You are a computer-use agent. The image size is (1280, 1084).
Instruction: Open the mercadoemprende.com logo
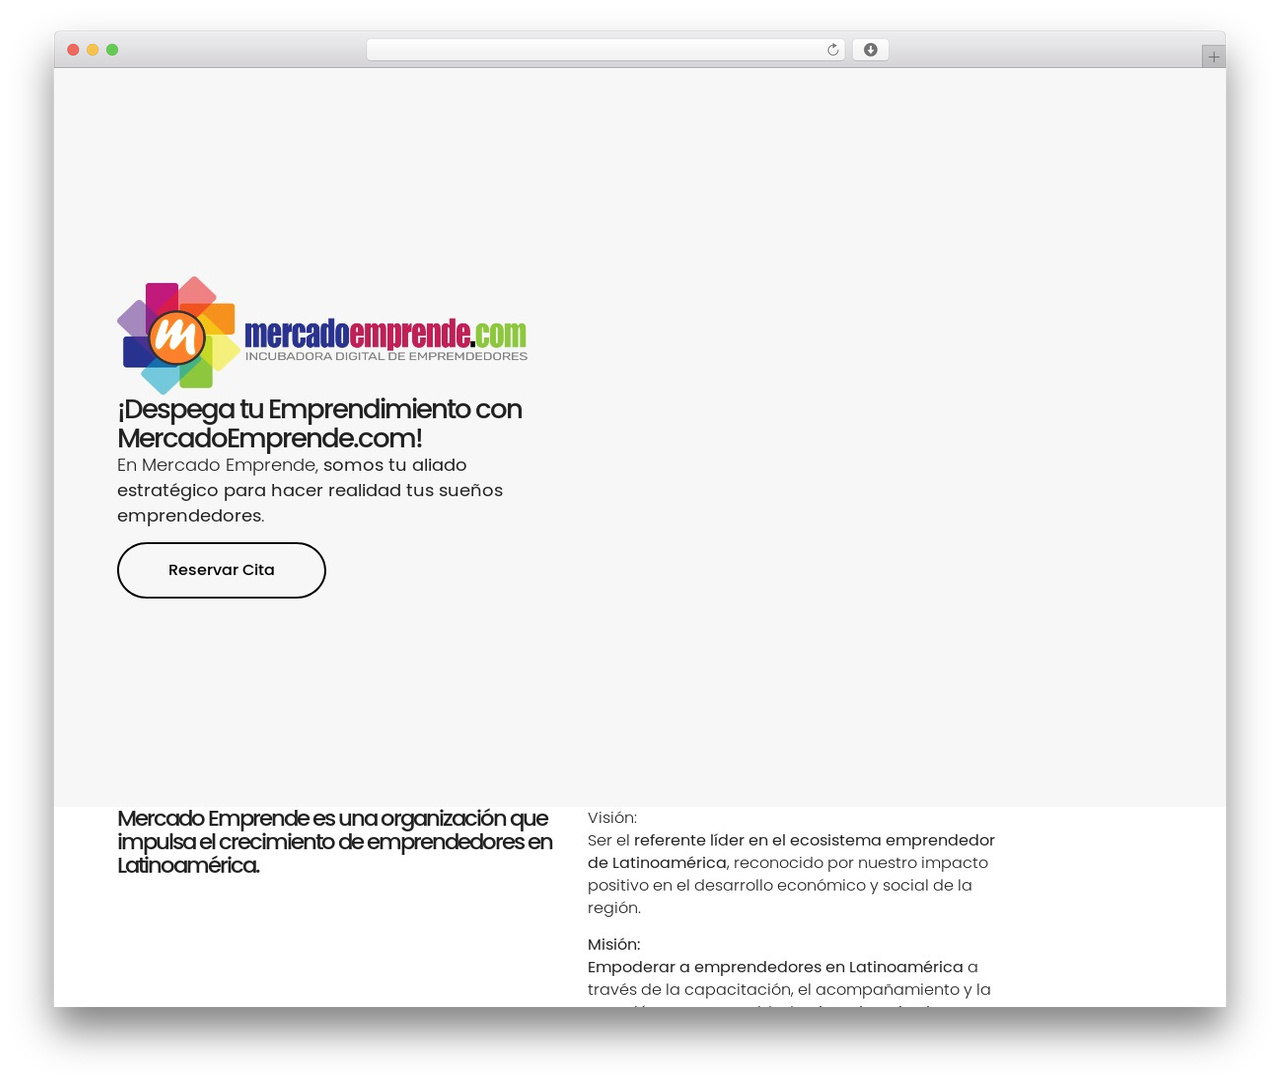(322, 335)
